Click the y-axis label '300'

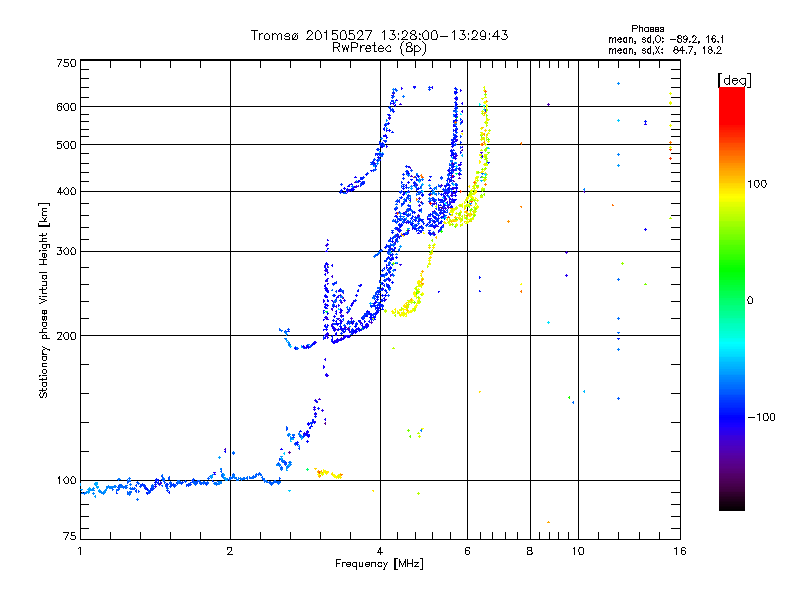pos(67,252)
